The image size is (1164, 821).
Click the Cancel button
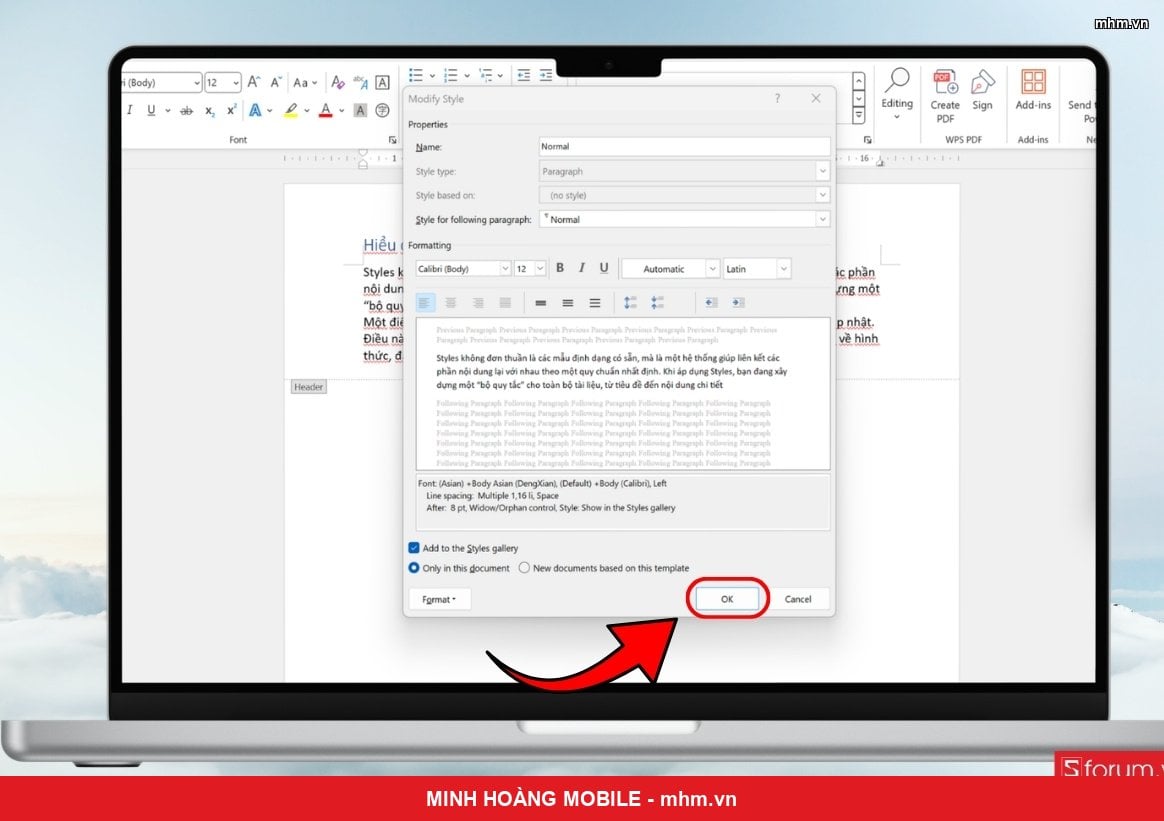[798, 599]
